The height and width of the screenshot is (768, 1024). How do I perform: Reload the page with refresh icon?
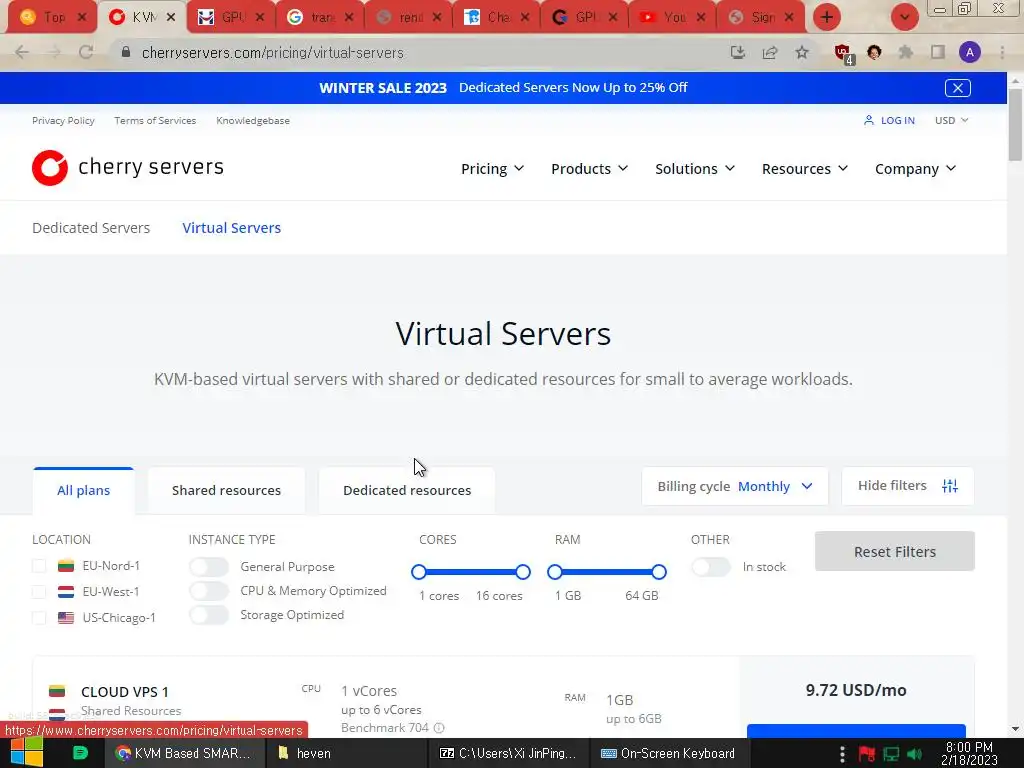point(86,52)
